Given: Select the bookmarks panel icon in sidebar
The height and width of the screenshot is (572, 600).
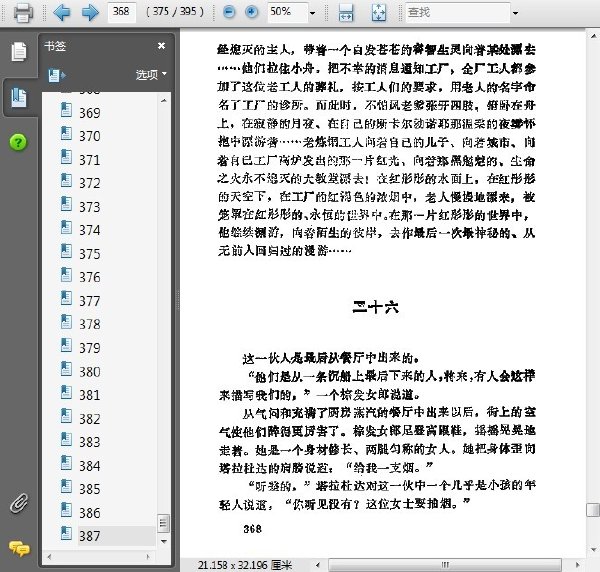Looking at the screenshot, I should point(19,98).
